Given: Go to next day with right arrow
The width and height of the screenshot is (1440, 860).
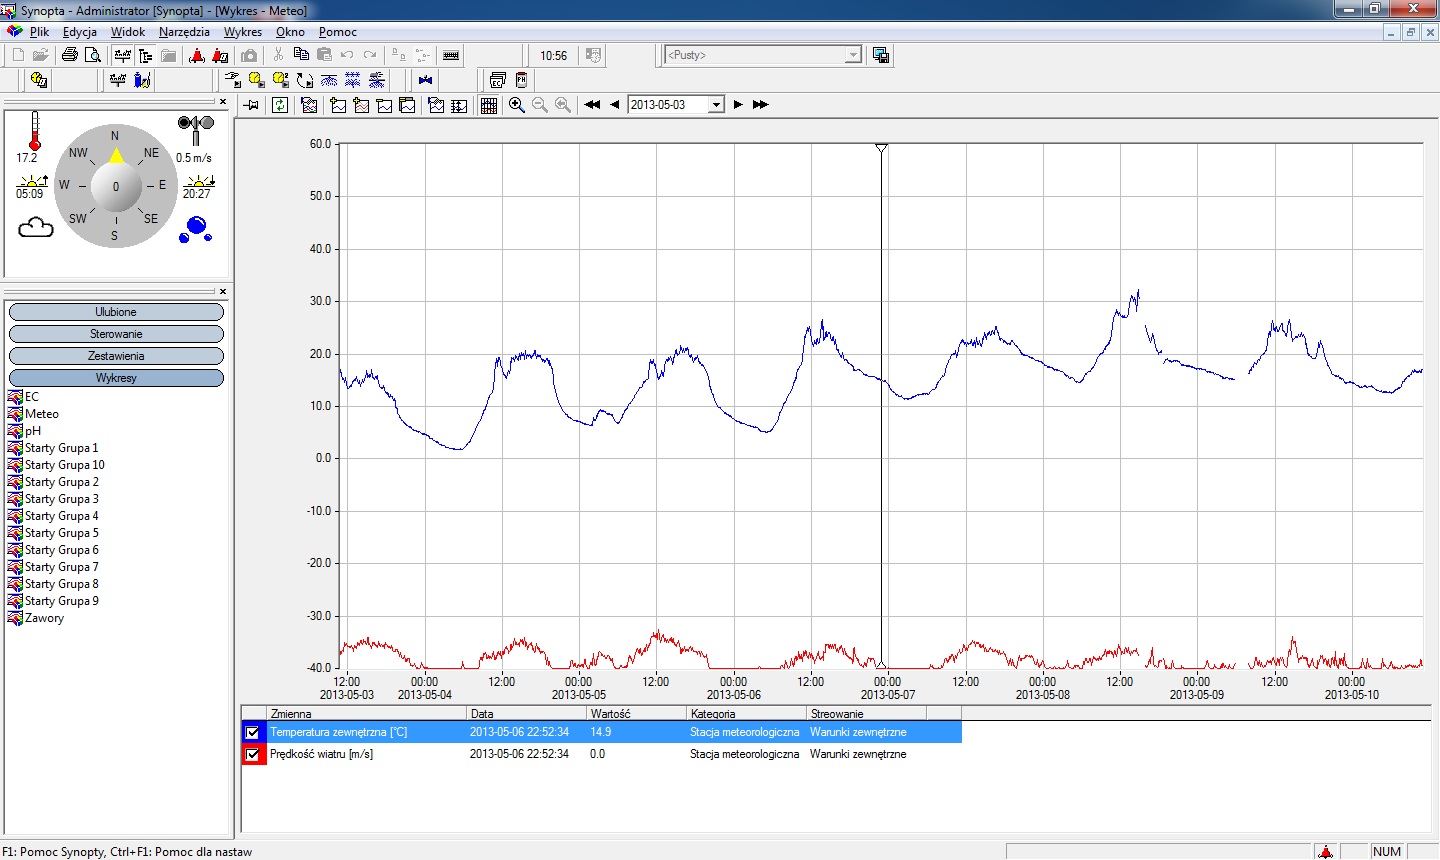Looking at the screenshot, I should click(x=738, y=104).
